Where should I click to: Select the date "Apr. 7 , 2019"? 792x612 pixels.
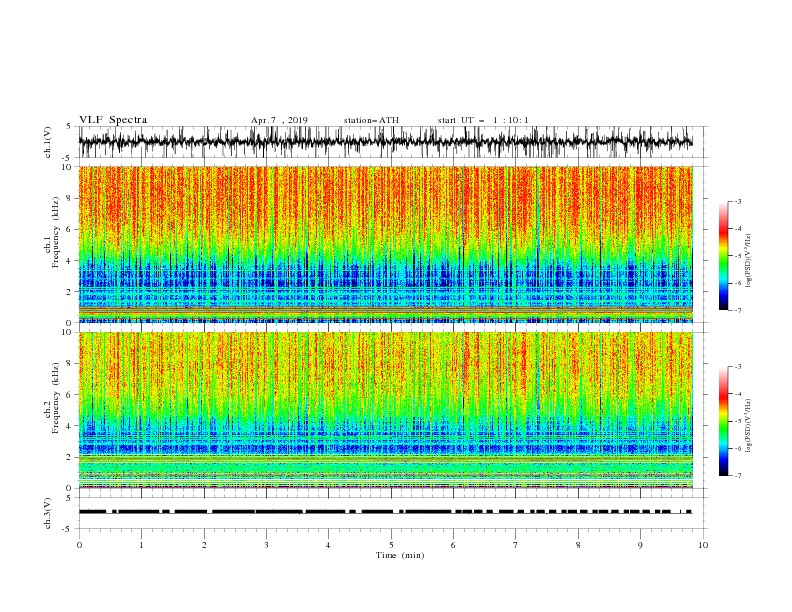tap(279, 120)
